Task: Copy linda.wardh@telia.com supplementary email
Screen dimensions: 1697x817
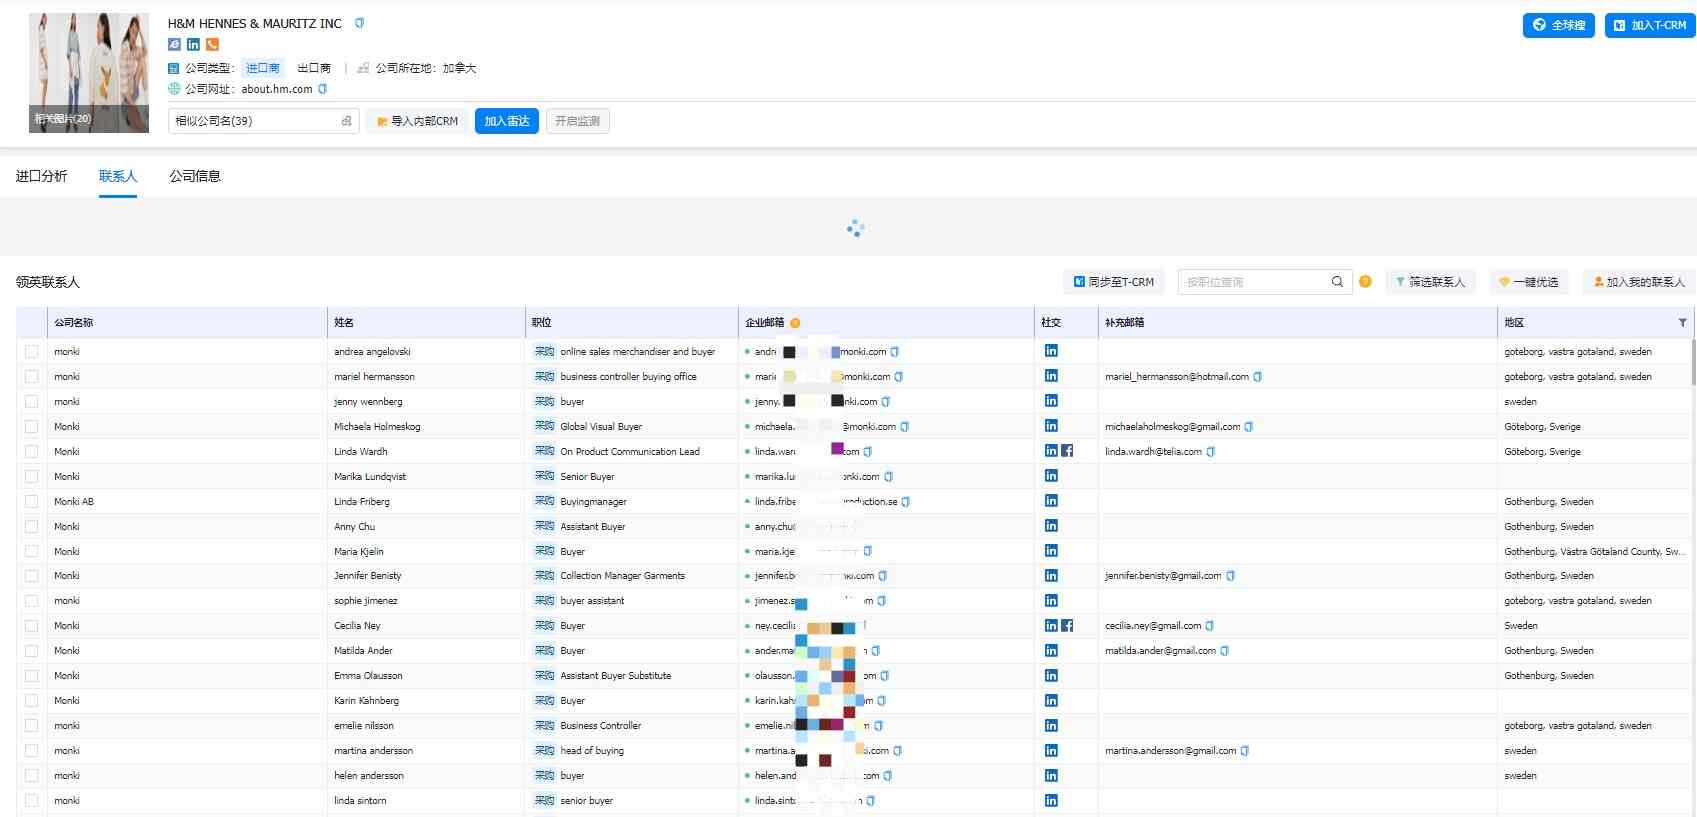Action: [1210, 452]
